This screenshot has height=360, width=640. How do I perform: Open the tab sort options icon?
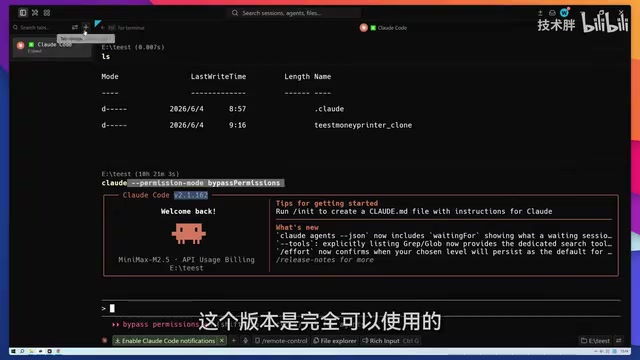pyautogui.click(x=75, y=27)
